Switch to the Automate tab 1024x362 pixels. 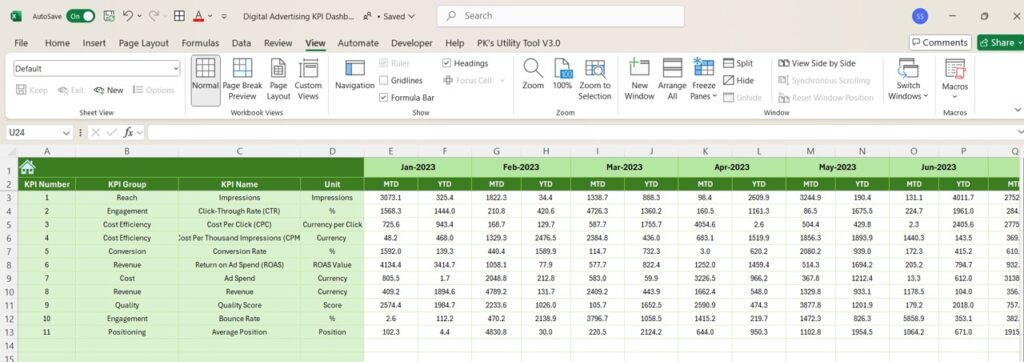pyautogui.click(x=358, y=43)
